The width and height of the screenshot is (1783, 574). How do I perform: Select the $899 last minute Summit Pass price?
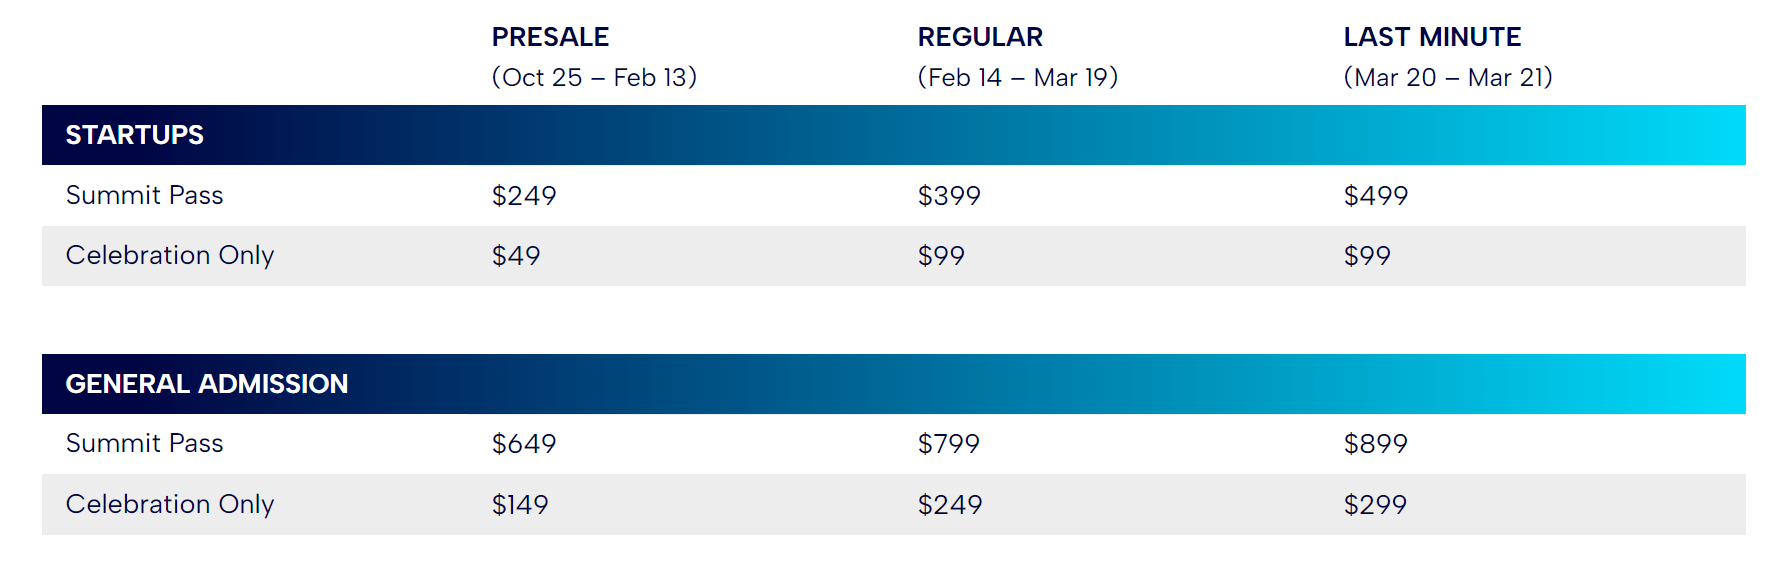coord(1375,443)
